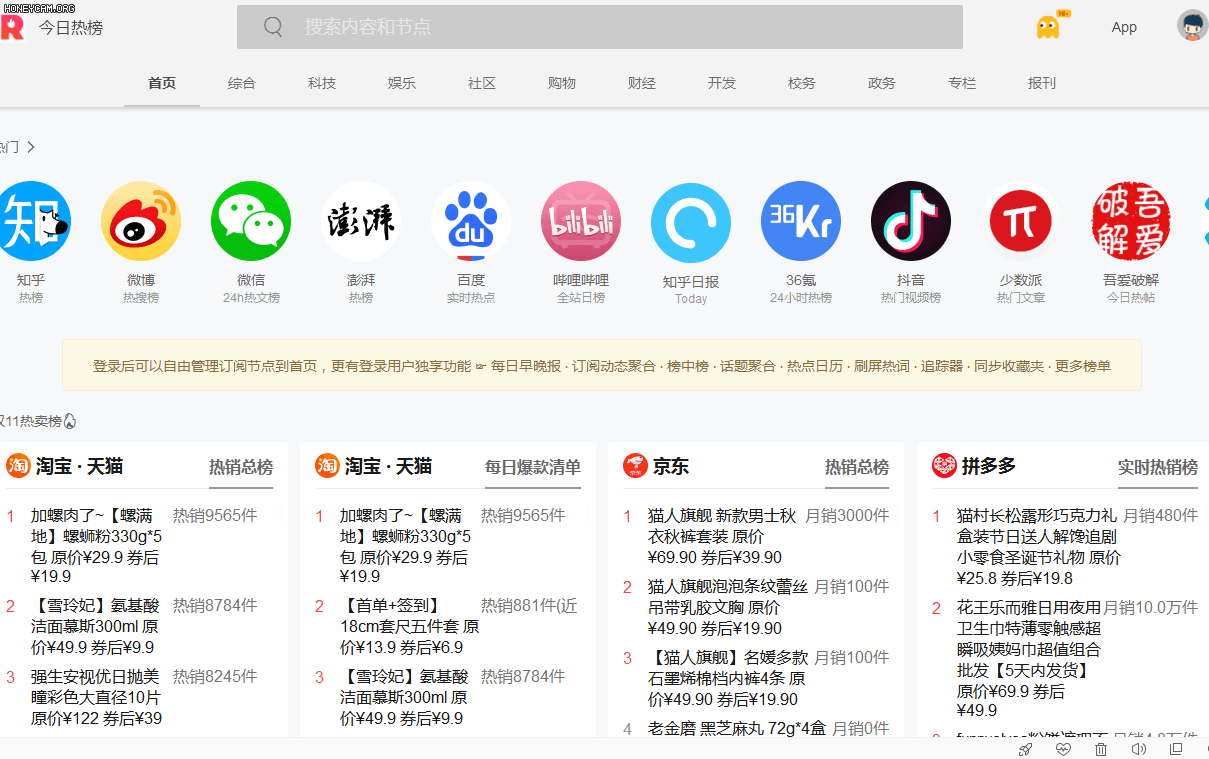Click the red R site logo

[11, 27]
